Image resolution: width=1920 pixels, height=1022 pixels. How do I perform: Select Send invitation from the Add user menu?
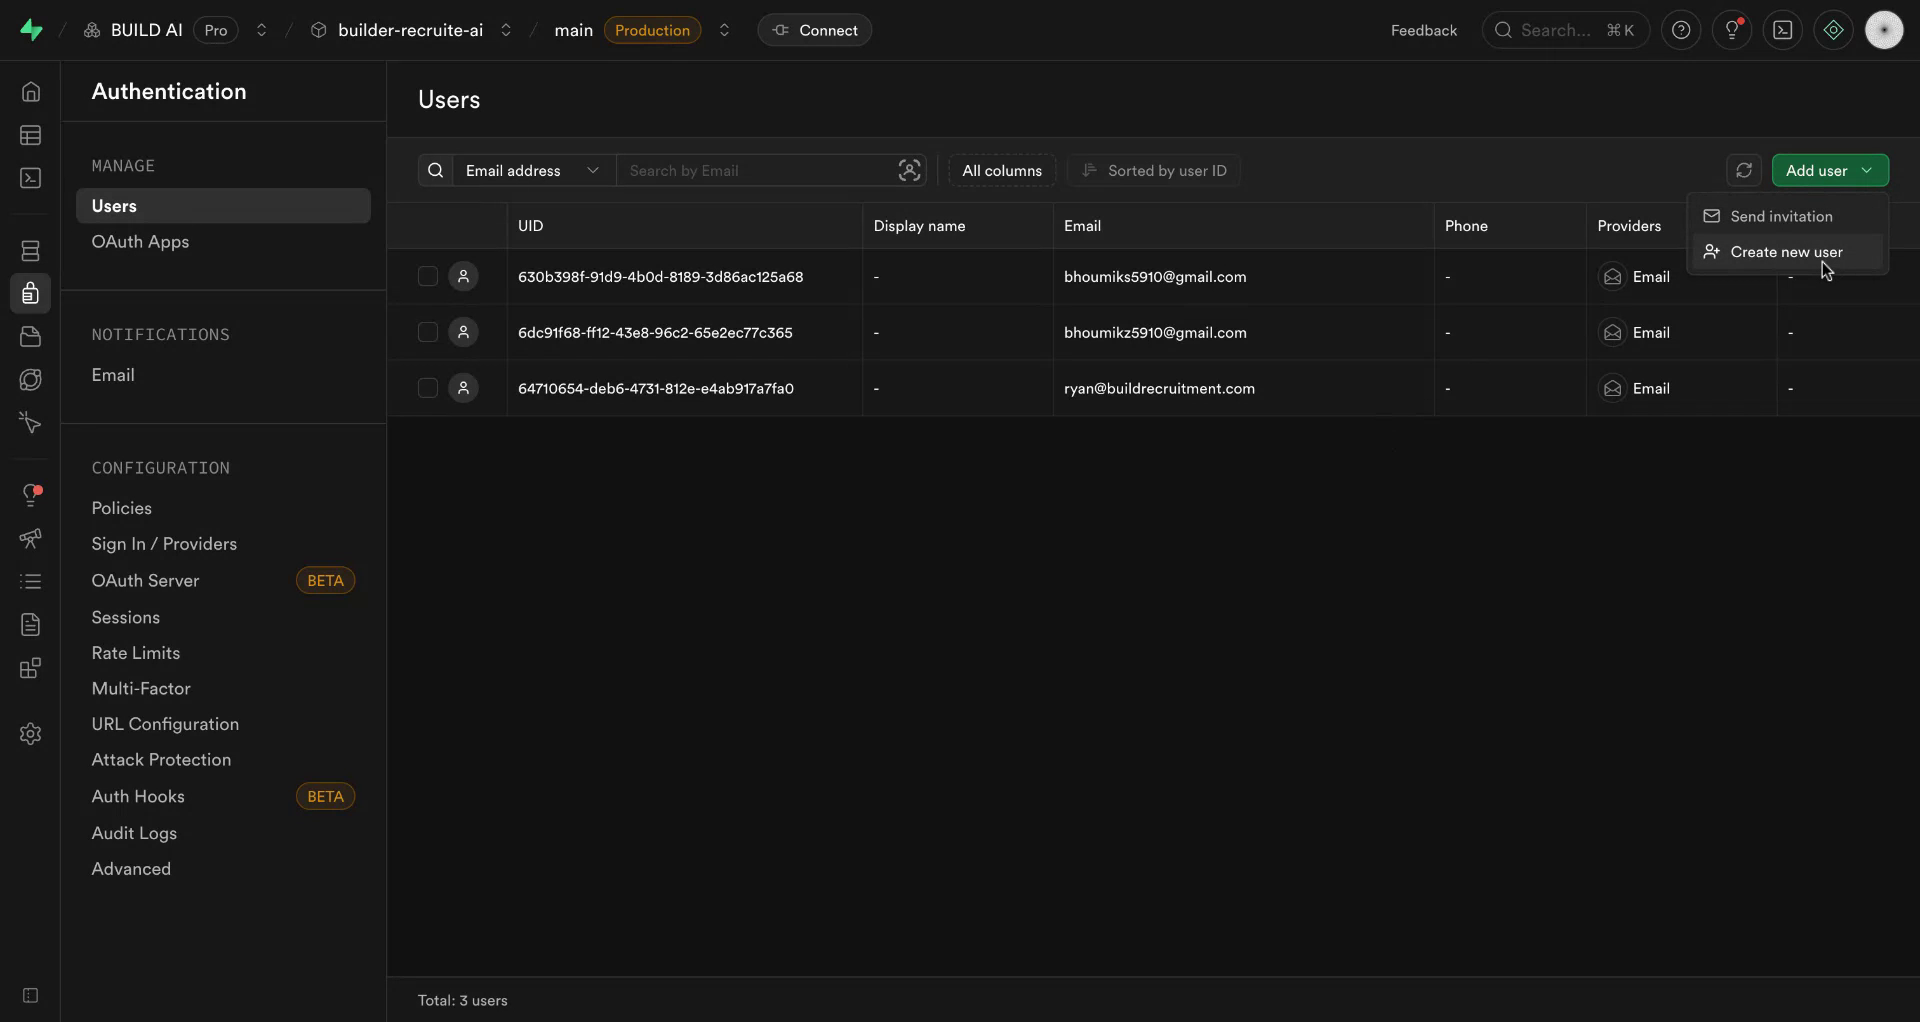coord(1780,216)
